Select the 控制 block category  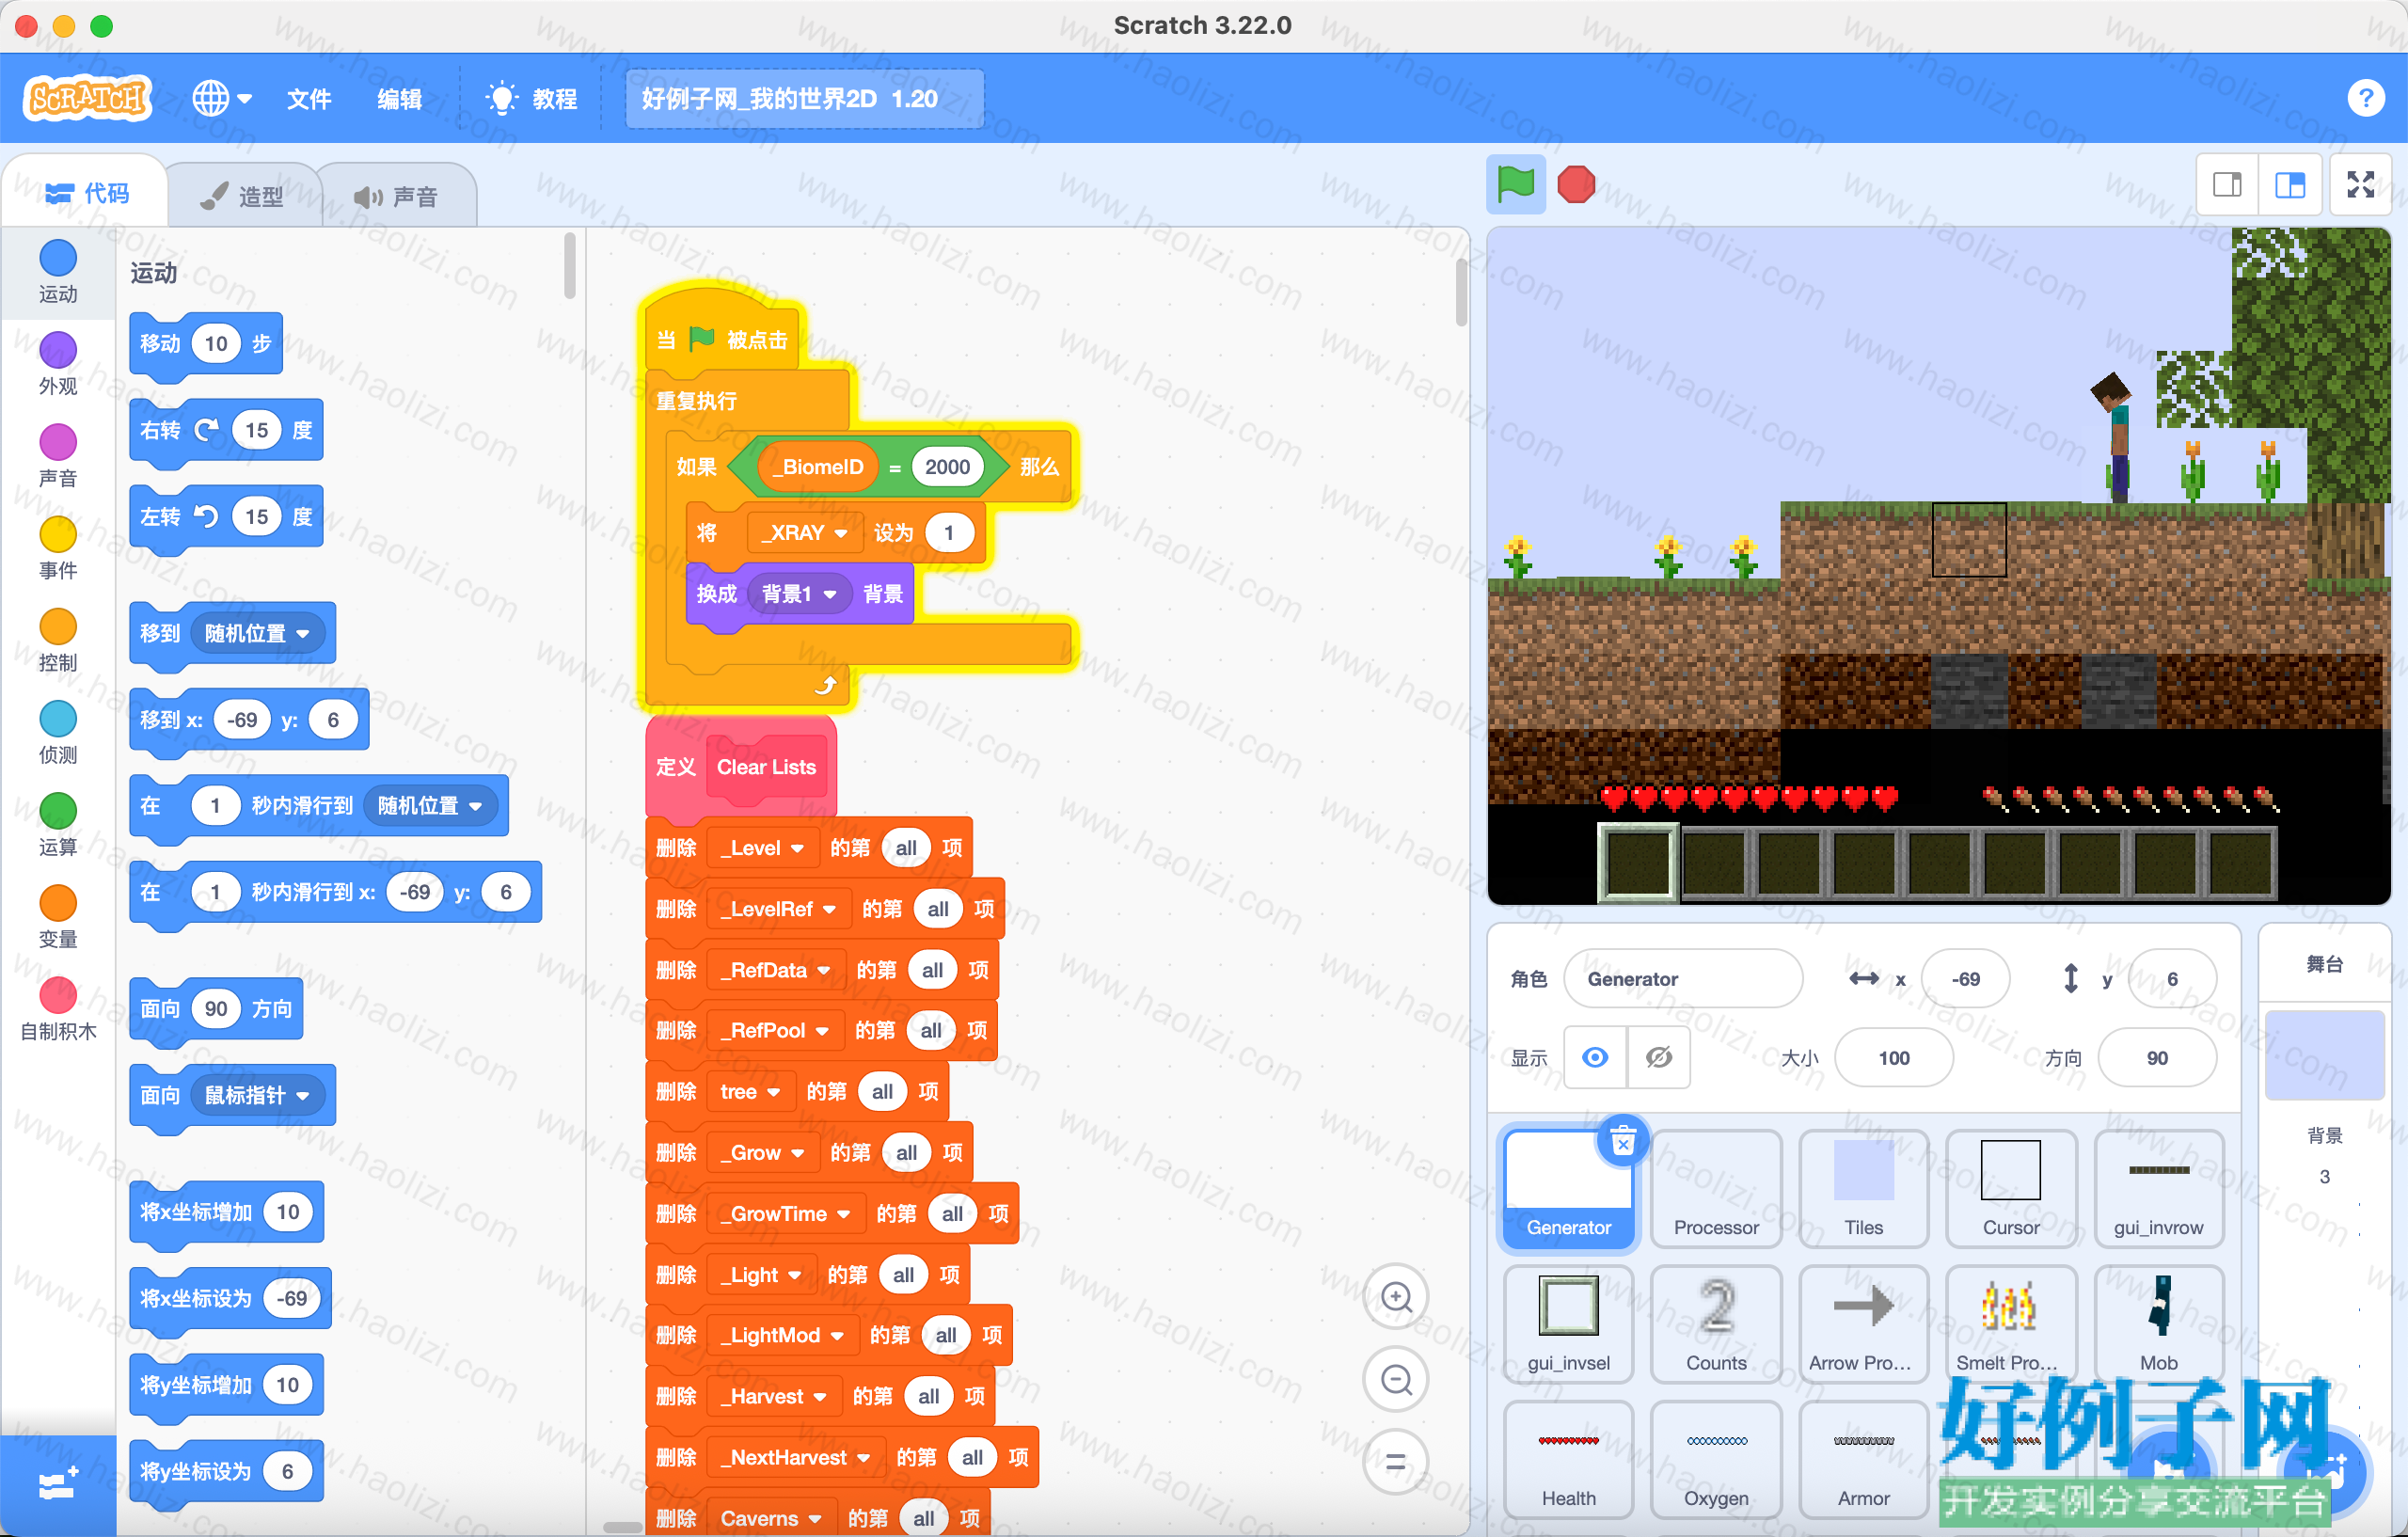58,640
